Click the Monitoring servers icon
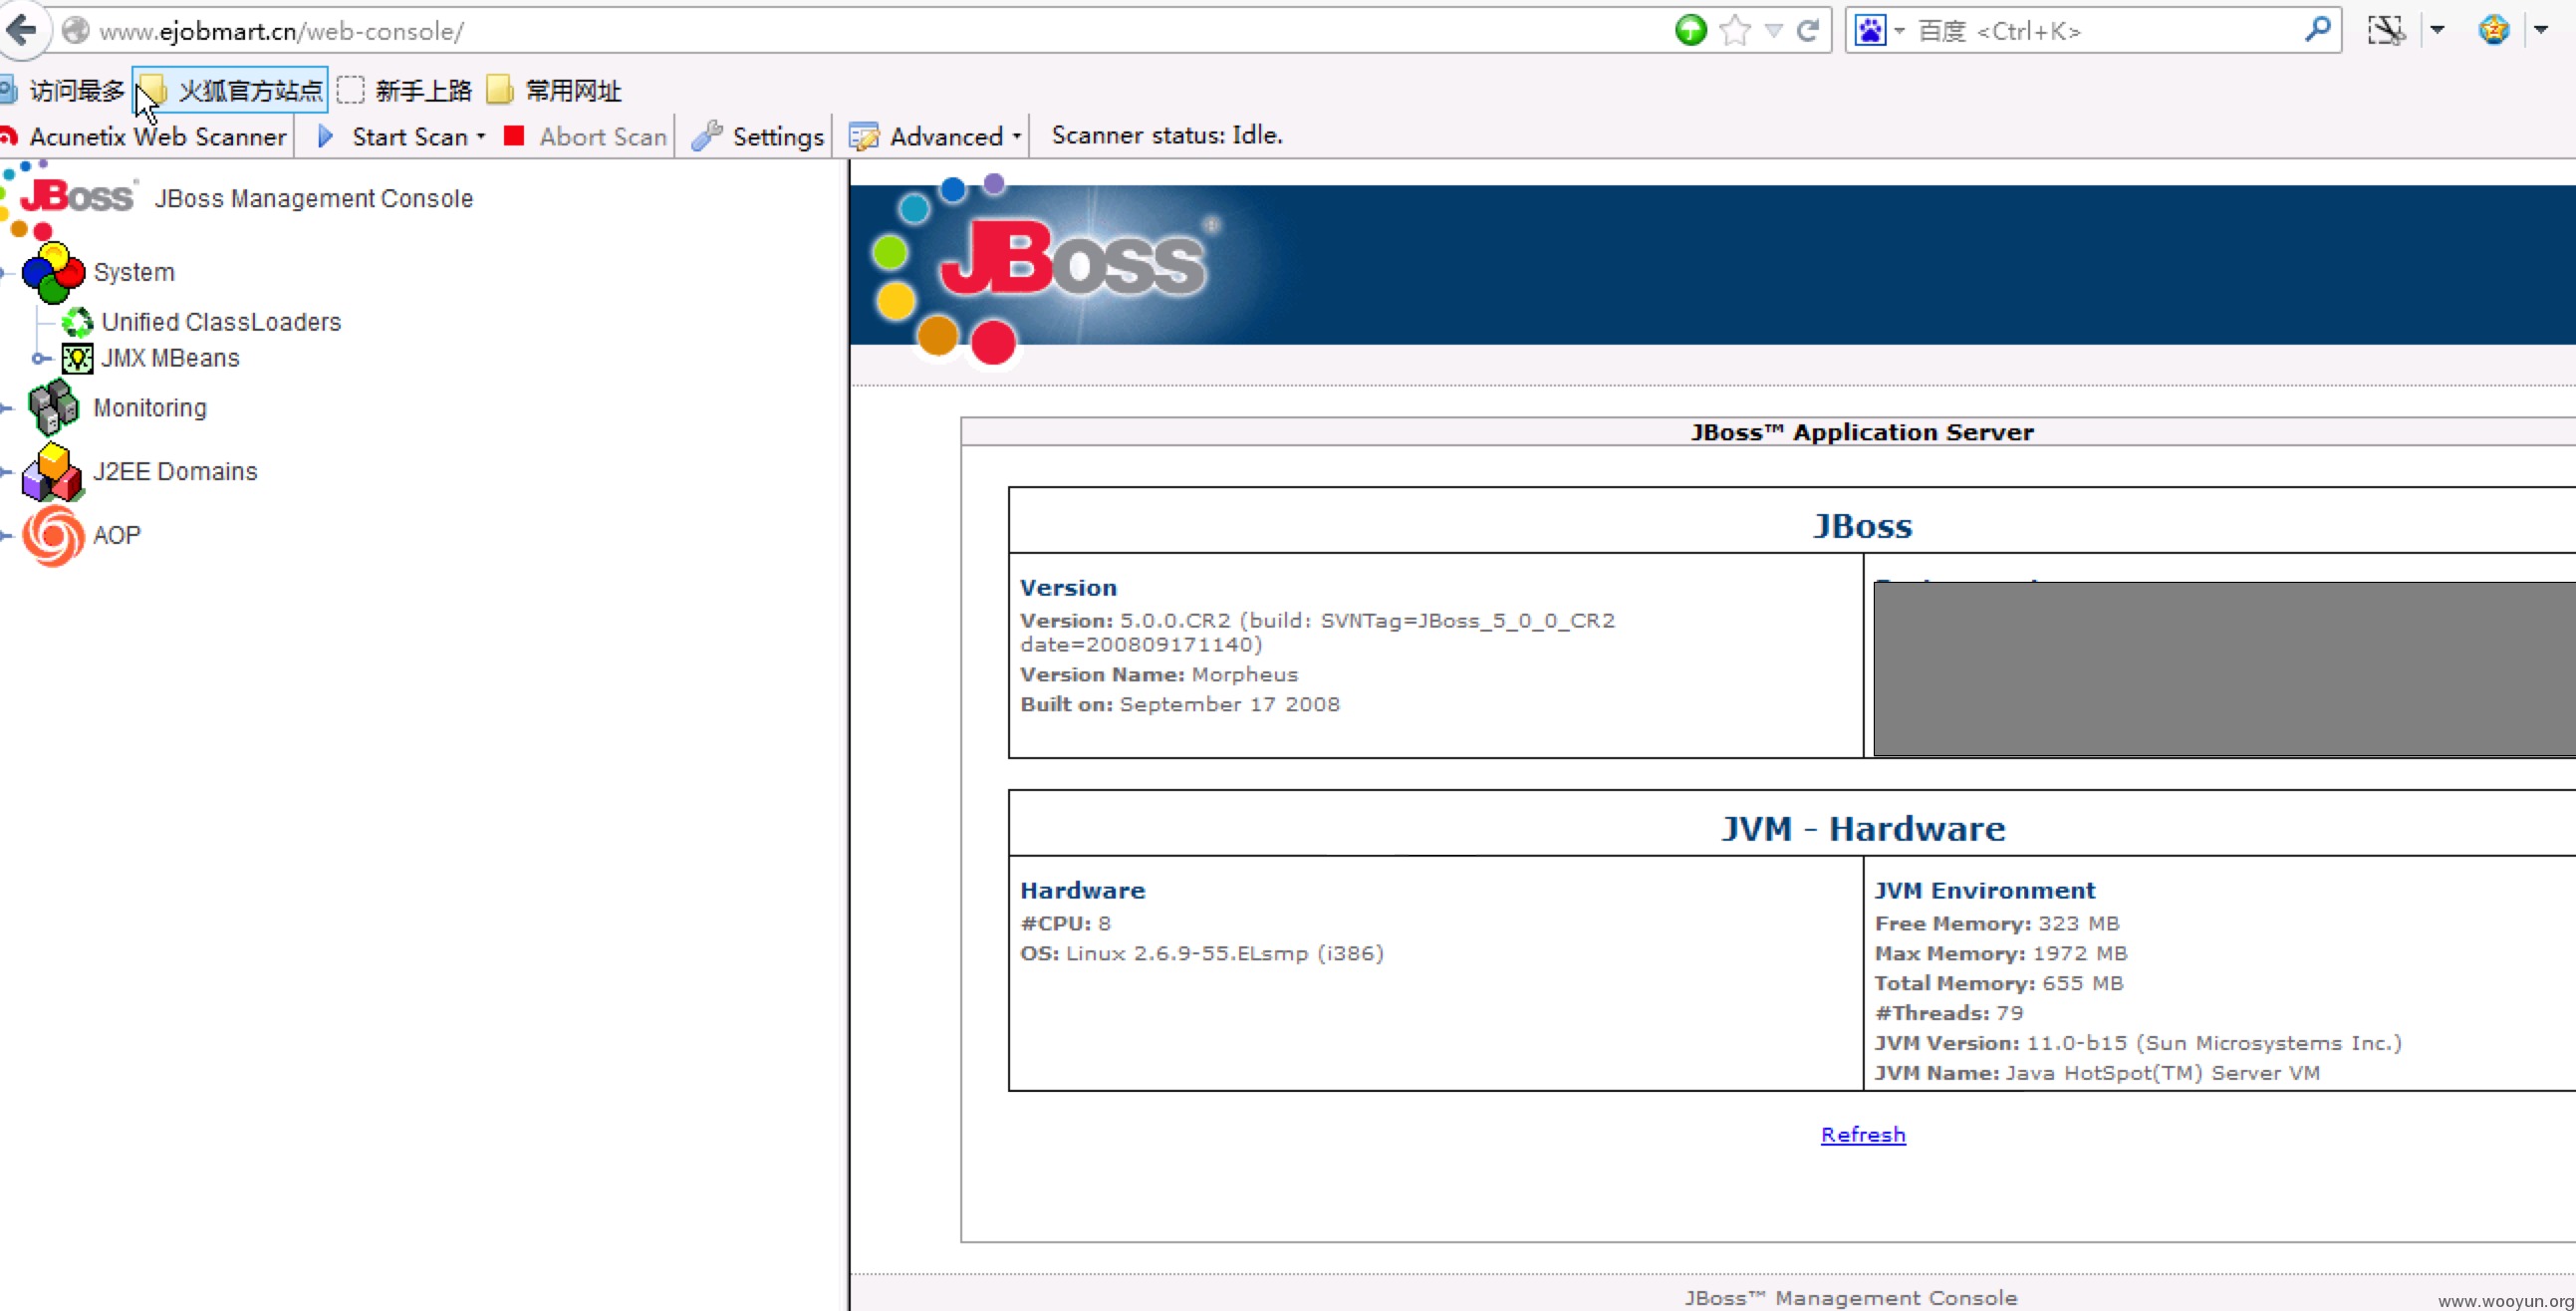 tap(52, 408)
